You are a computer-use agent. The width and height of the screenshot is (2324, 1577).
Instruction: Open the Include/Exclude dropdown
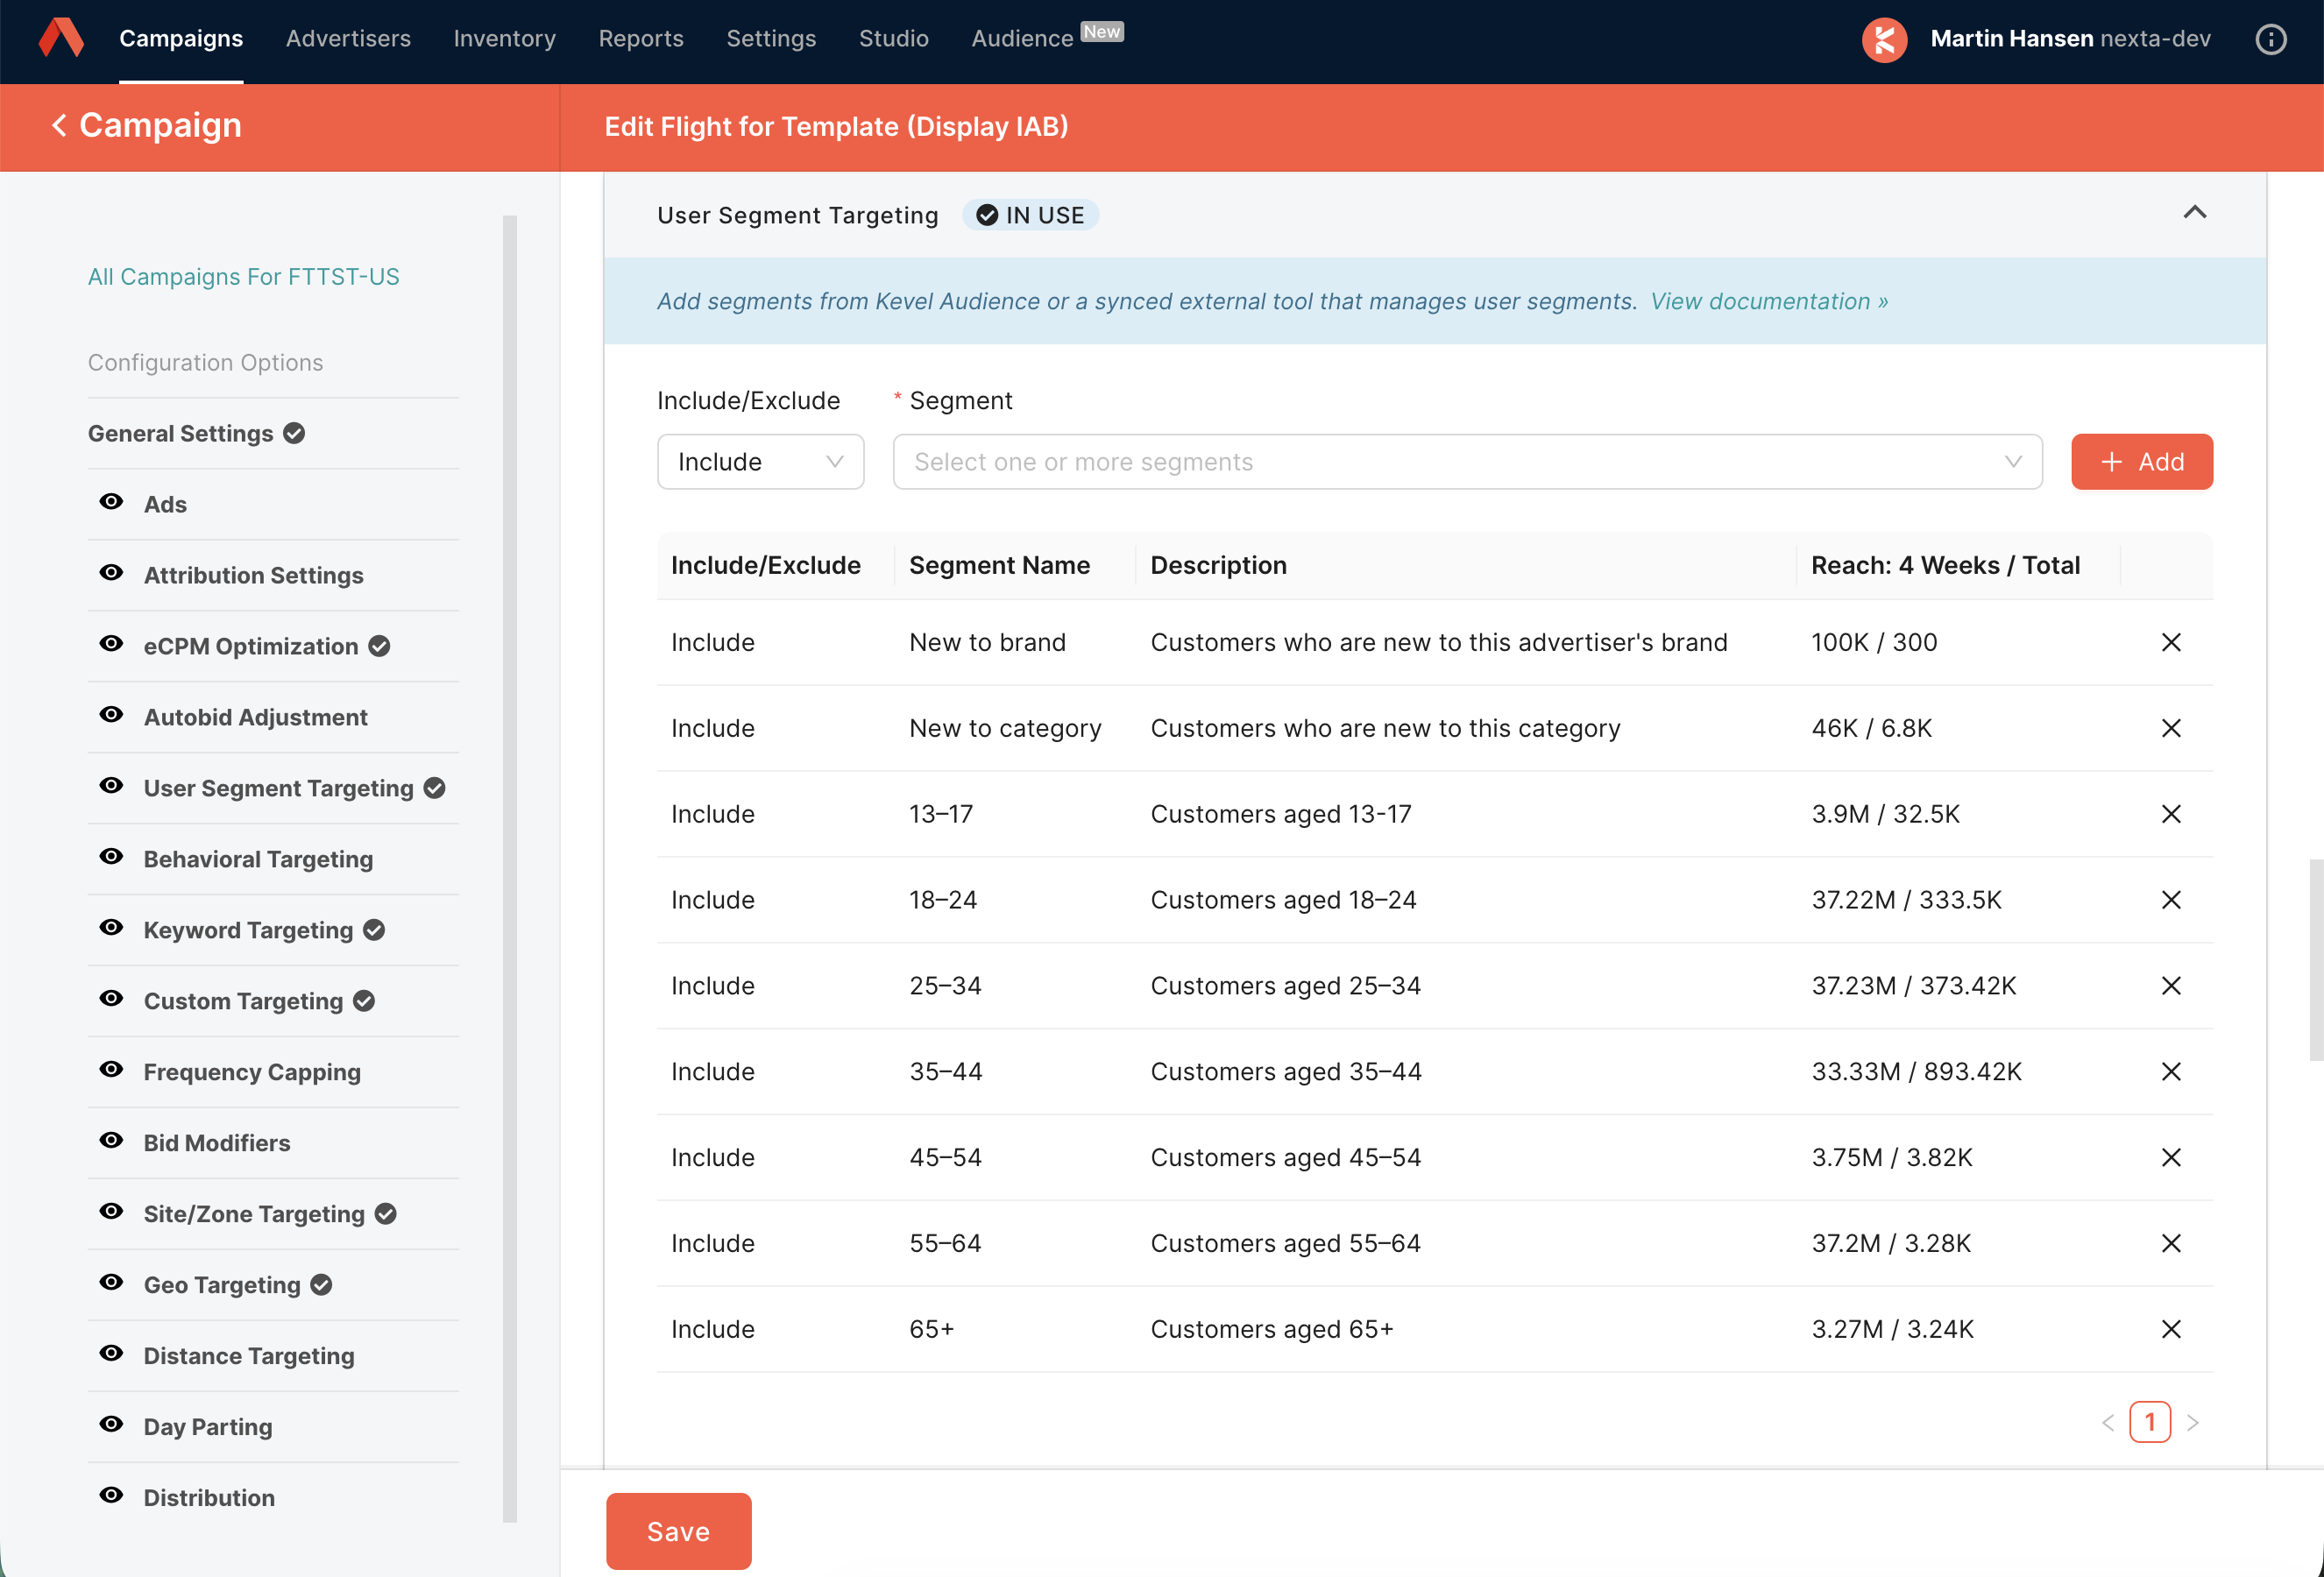pos(760,462)
